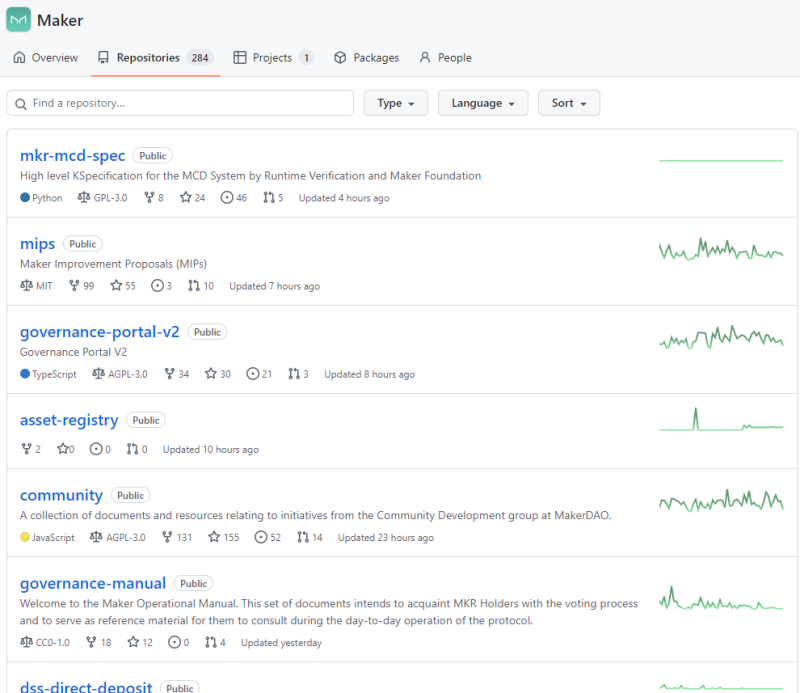Click 'Updated 4 hours ago' text
The width and height of the screenshot is (800, 693).
coord(344,198)
